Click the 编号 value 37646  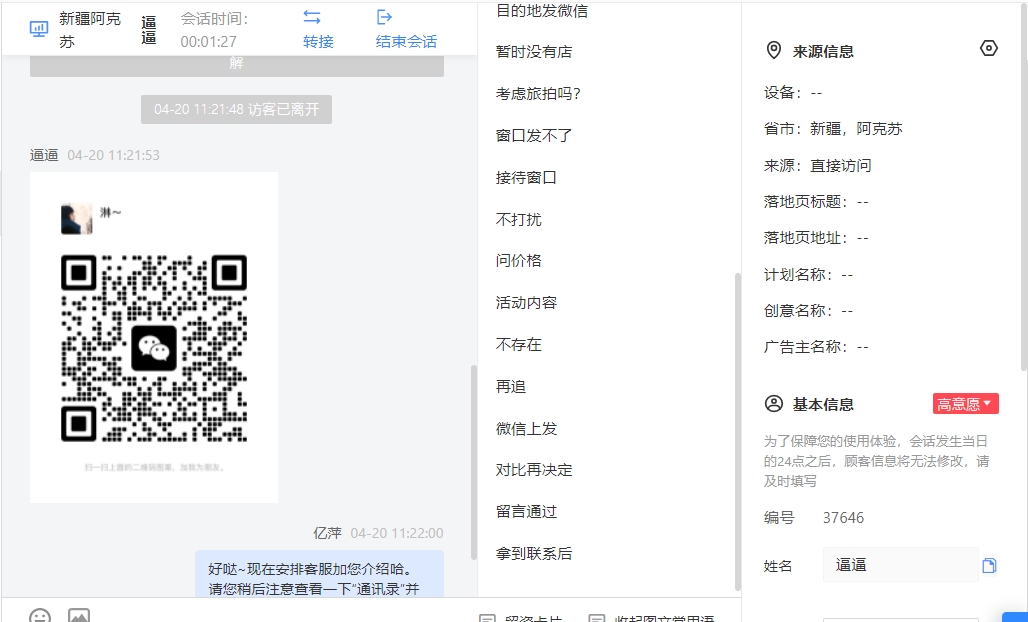tap(843, 518)
